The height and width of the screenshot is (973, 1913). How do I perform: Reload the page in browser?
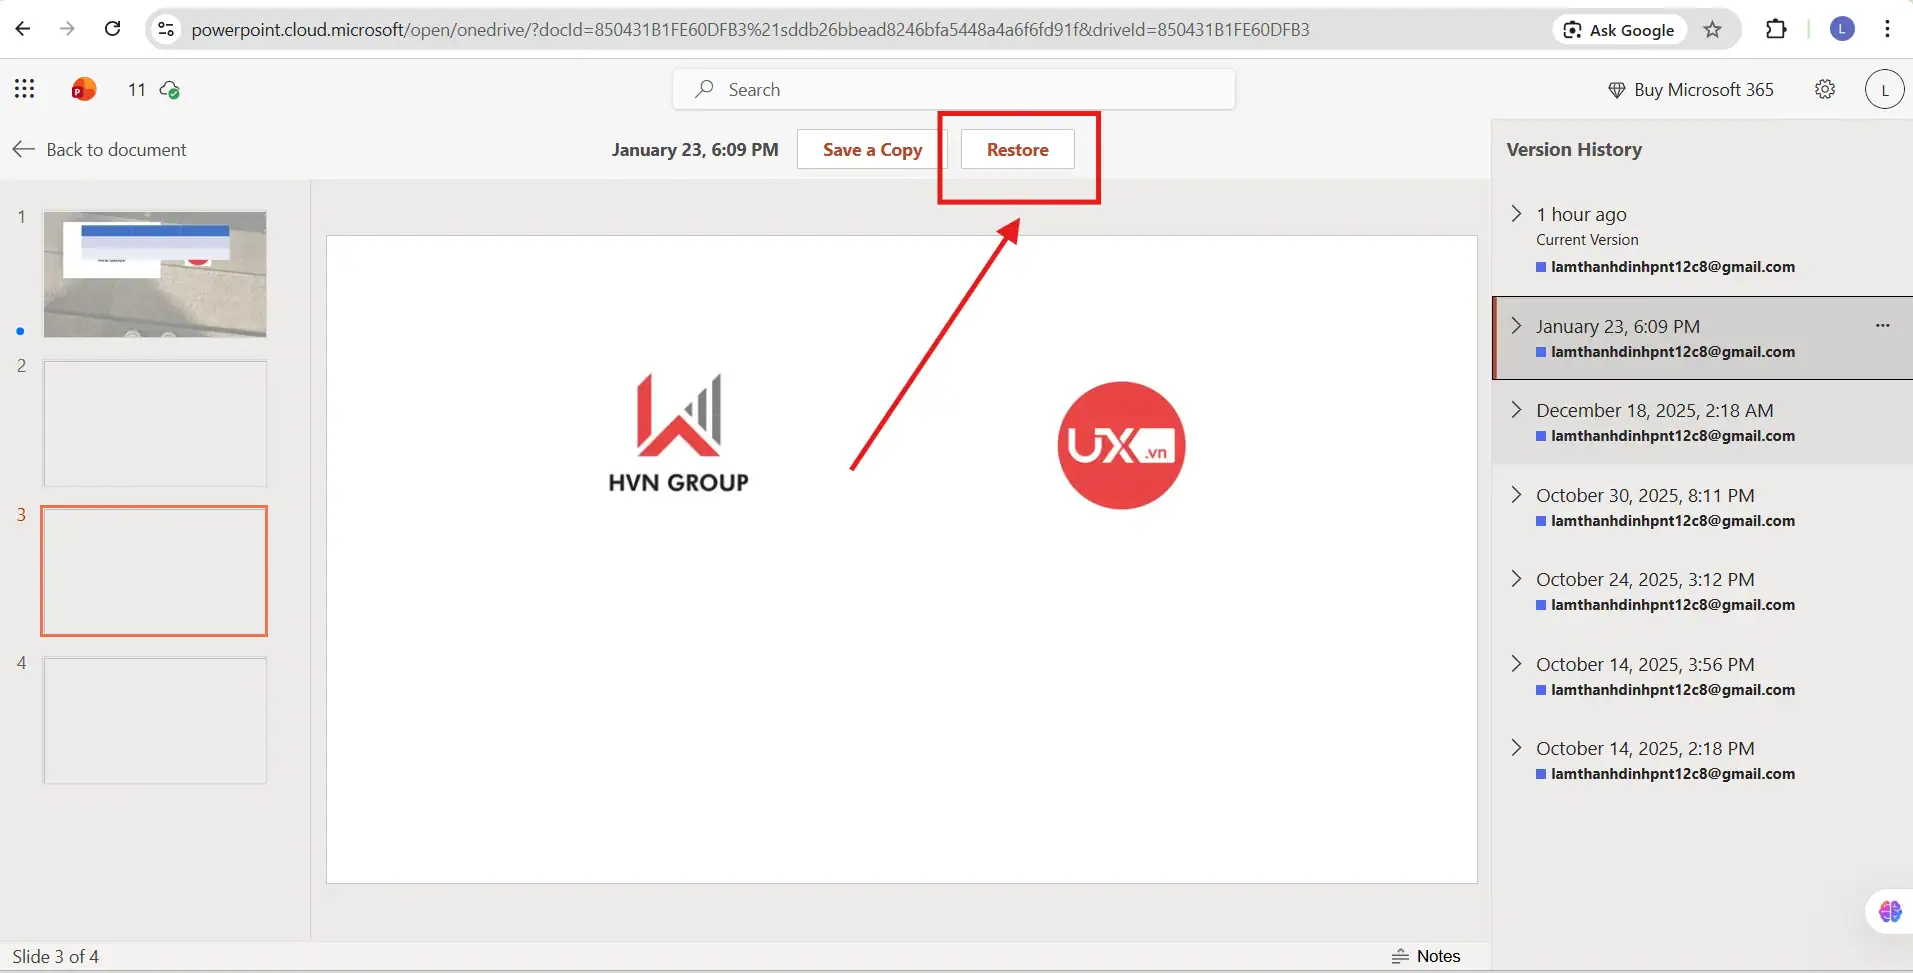[x=113, y=29]
